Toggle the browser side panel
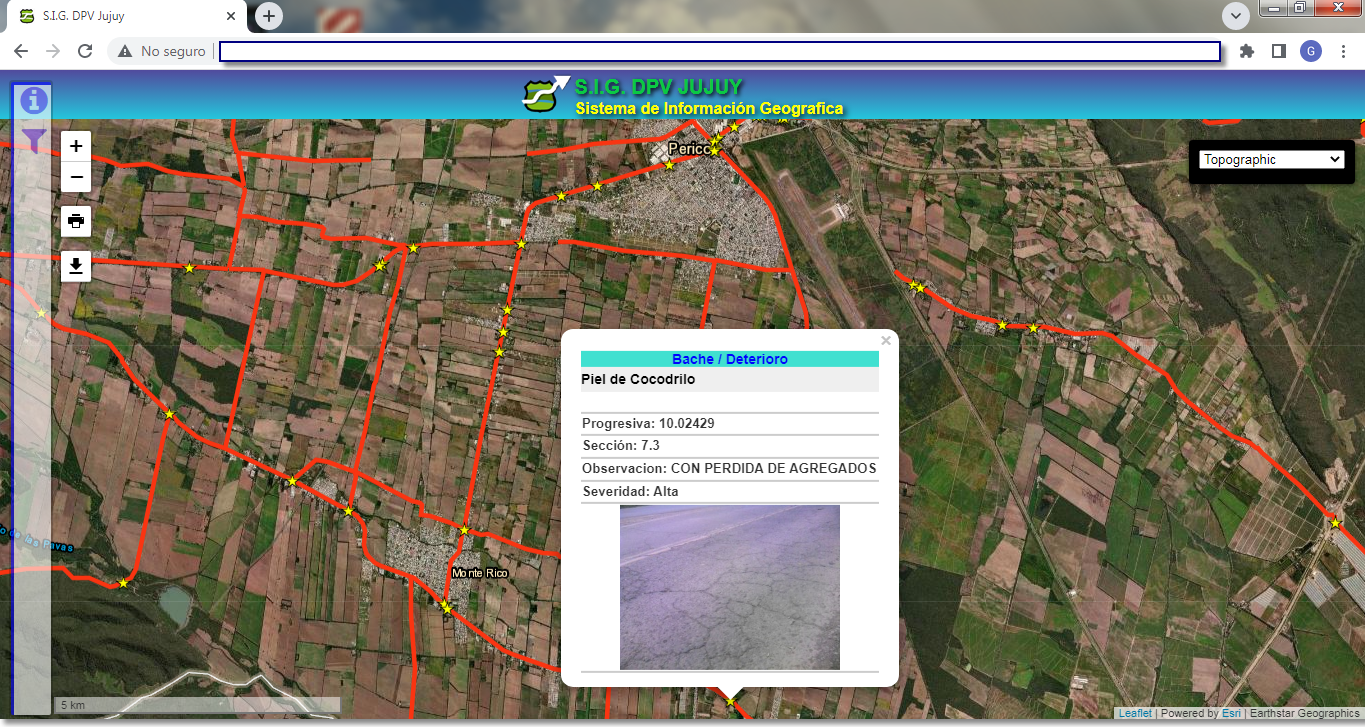 coord(1278,51)
